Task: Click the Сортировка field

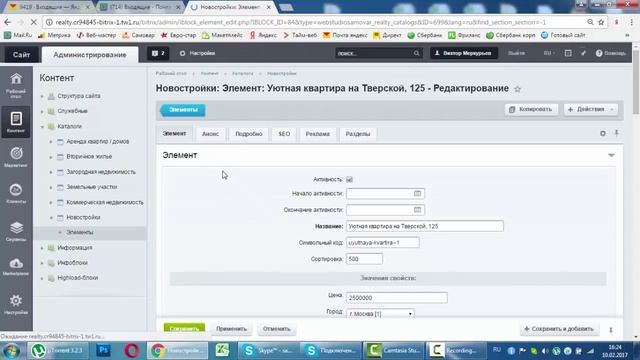Action: tap(364, 259)
